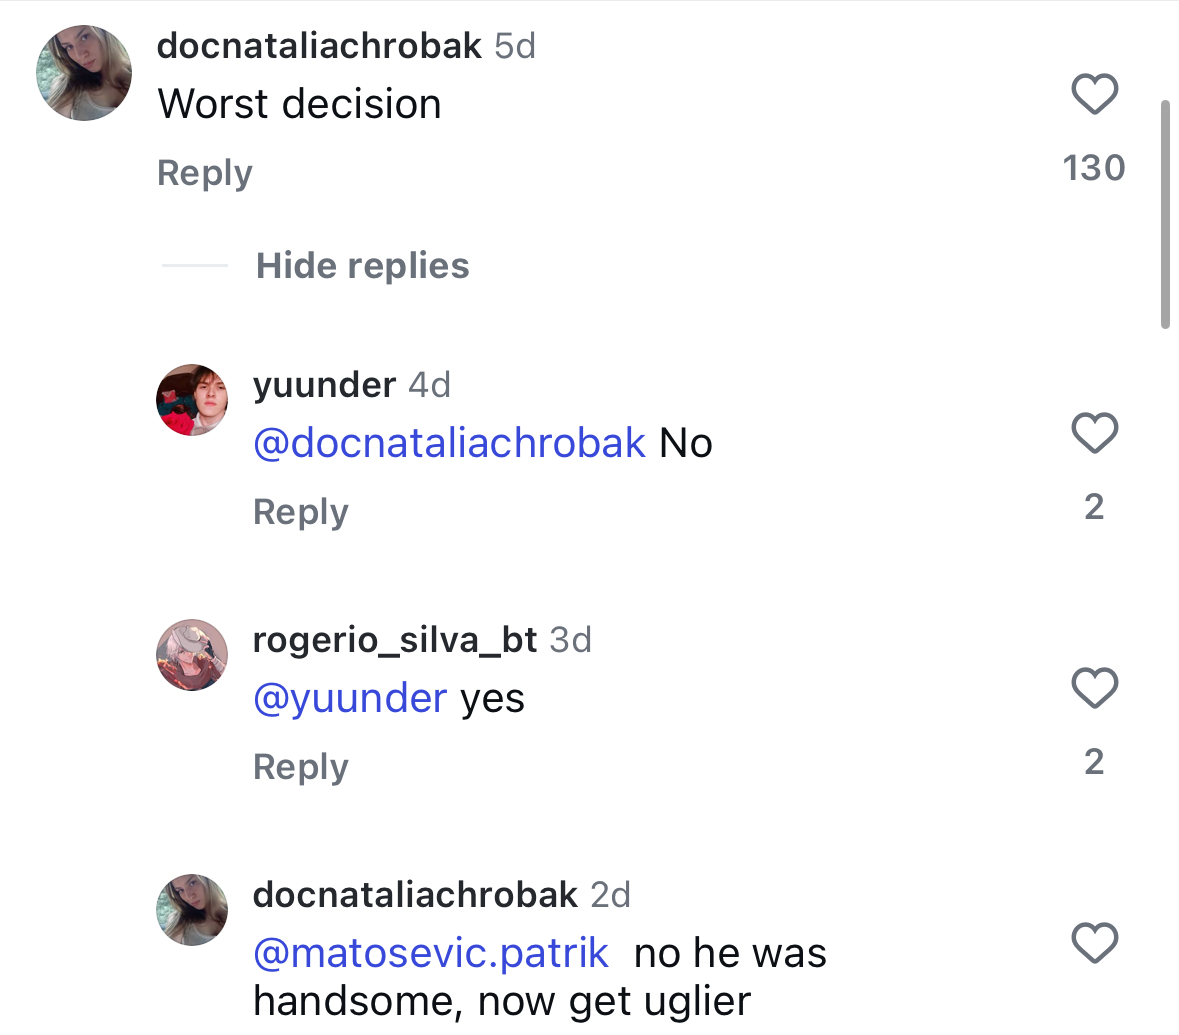
Task: View the 130 likes count
Action: pyautogui.click(x=1094, y=168)
